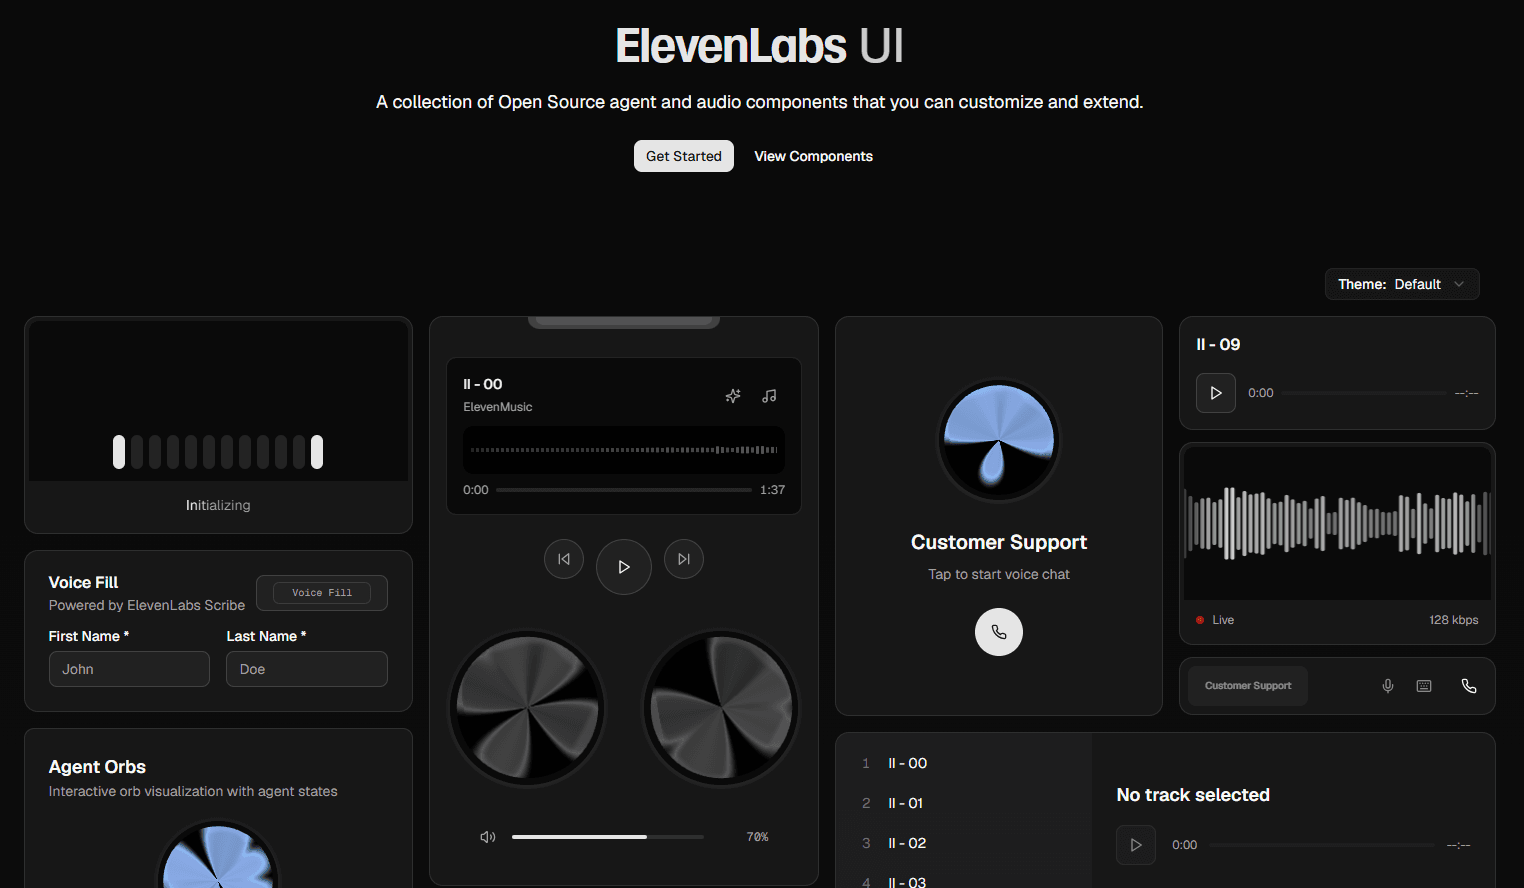Click the Get Started button

click(684, 156)
